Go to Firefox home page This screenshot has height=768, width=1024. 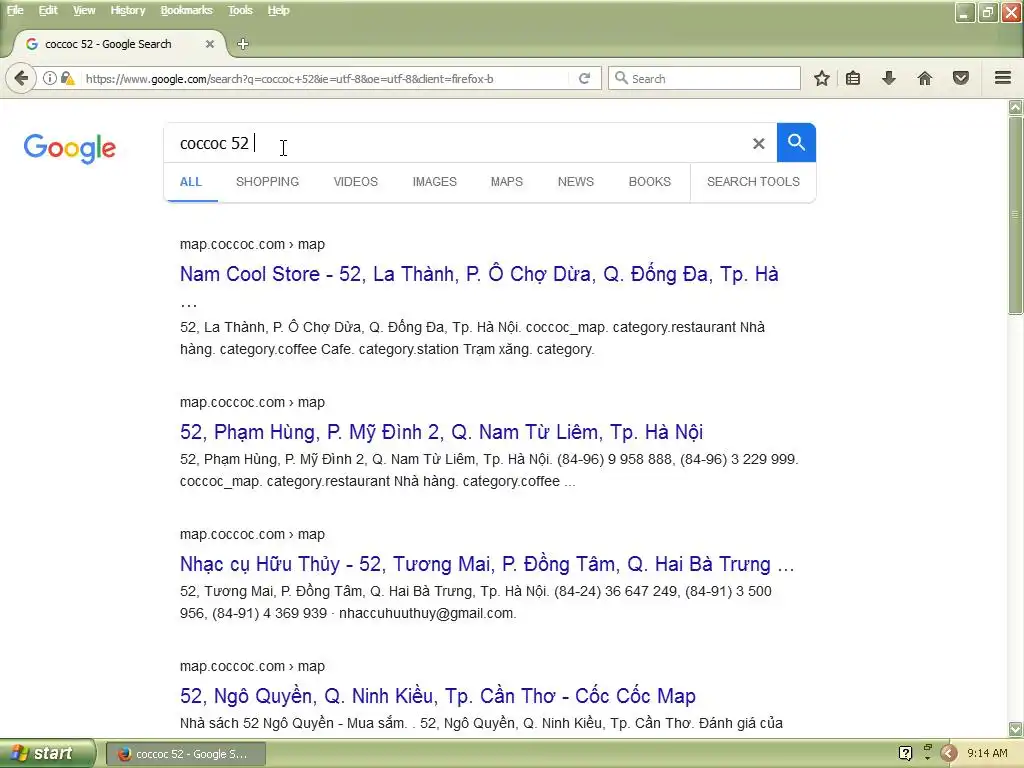925,79
